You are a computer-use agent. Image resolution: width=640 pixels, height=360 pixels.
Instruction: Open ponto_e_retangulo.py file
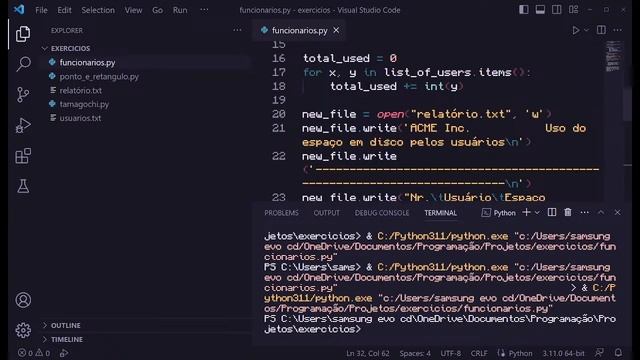[99, 76]
